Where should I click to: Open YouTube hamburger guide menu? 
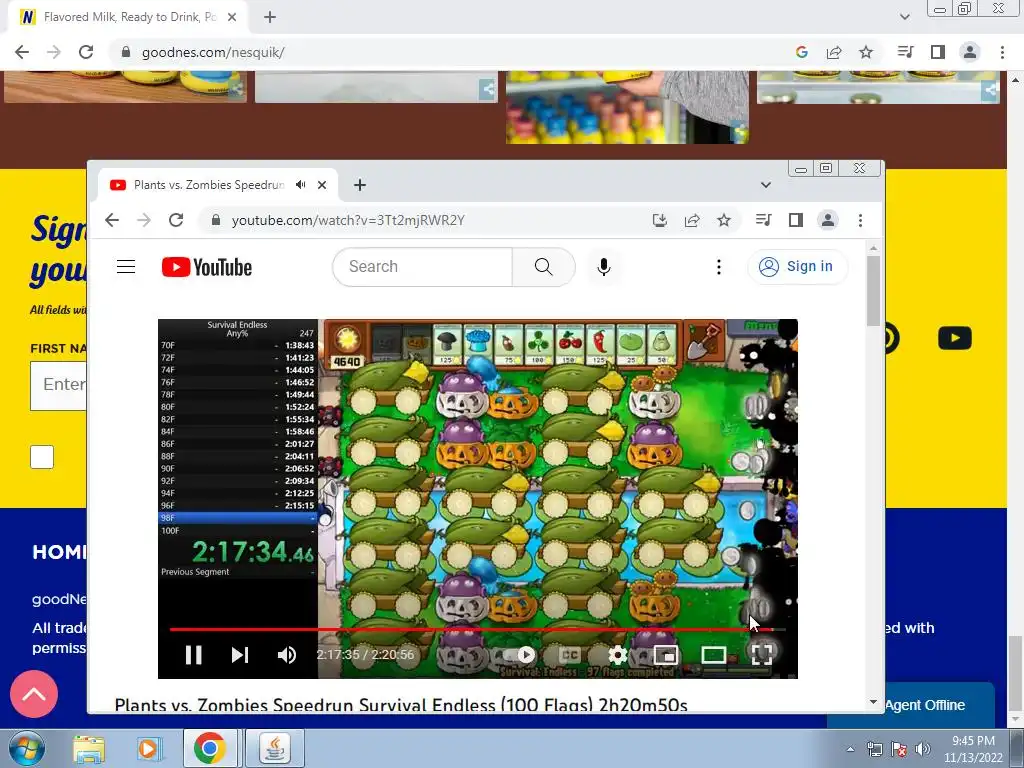(x=126, y=266)
